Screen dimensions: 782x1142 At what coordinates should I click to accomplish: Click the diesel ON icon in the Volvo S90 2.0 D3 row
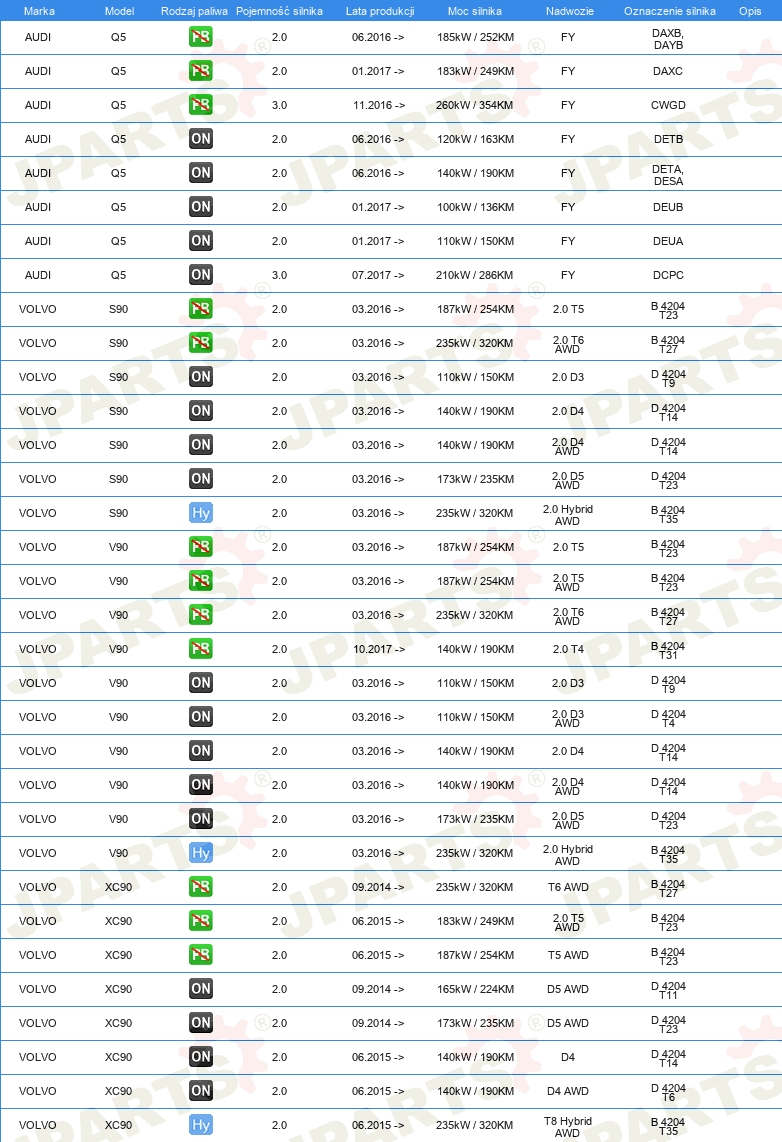pyautogui.click(x=201, y=377)
